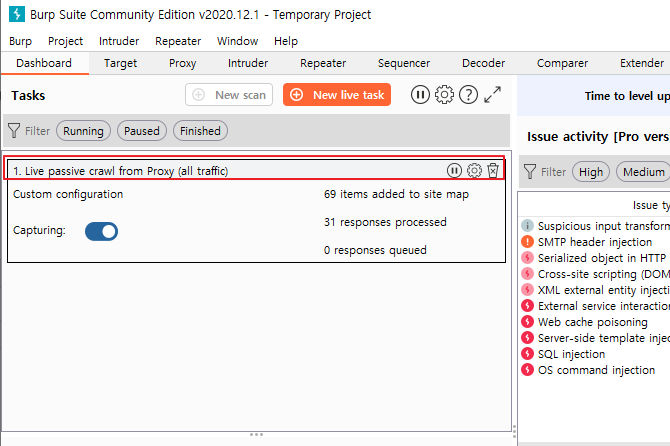Switch to the Proxy tab
670x446 pixels.
[182, 63]
